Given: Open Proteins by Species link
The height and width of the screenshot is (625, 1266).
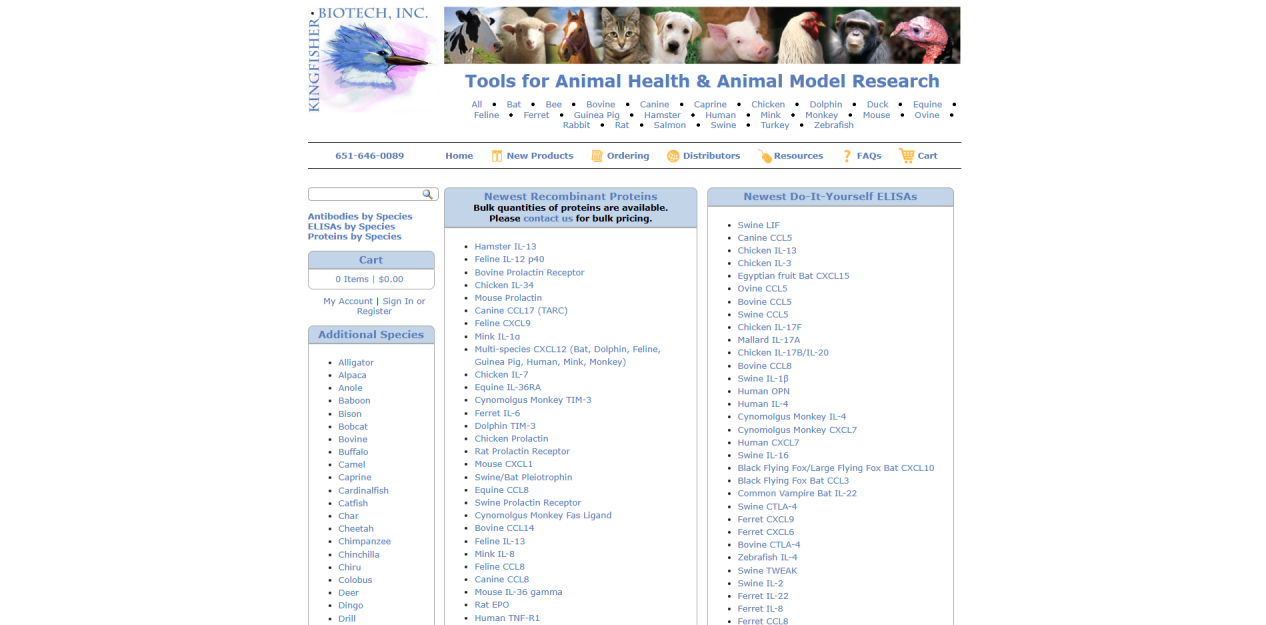Looking at the screenshot, I should tap(354, 237).
